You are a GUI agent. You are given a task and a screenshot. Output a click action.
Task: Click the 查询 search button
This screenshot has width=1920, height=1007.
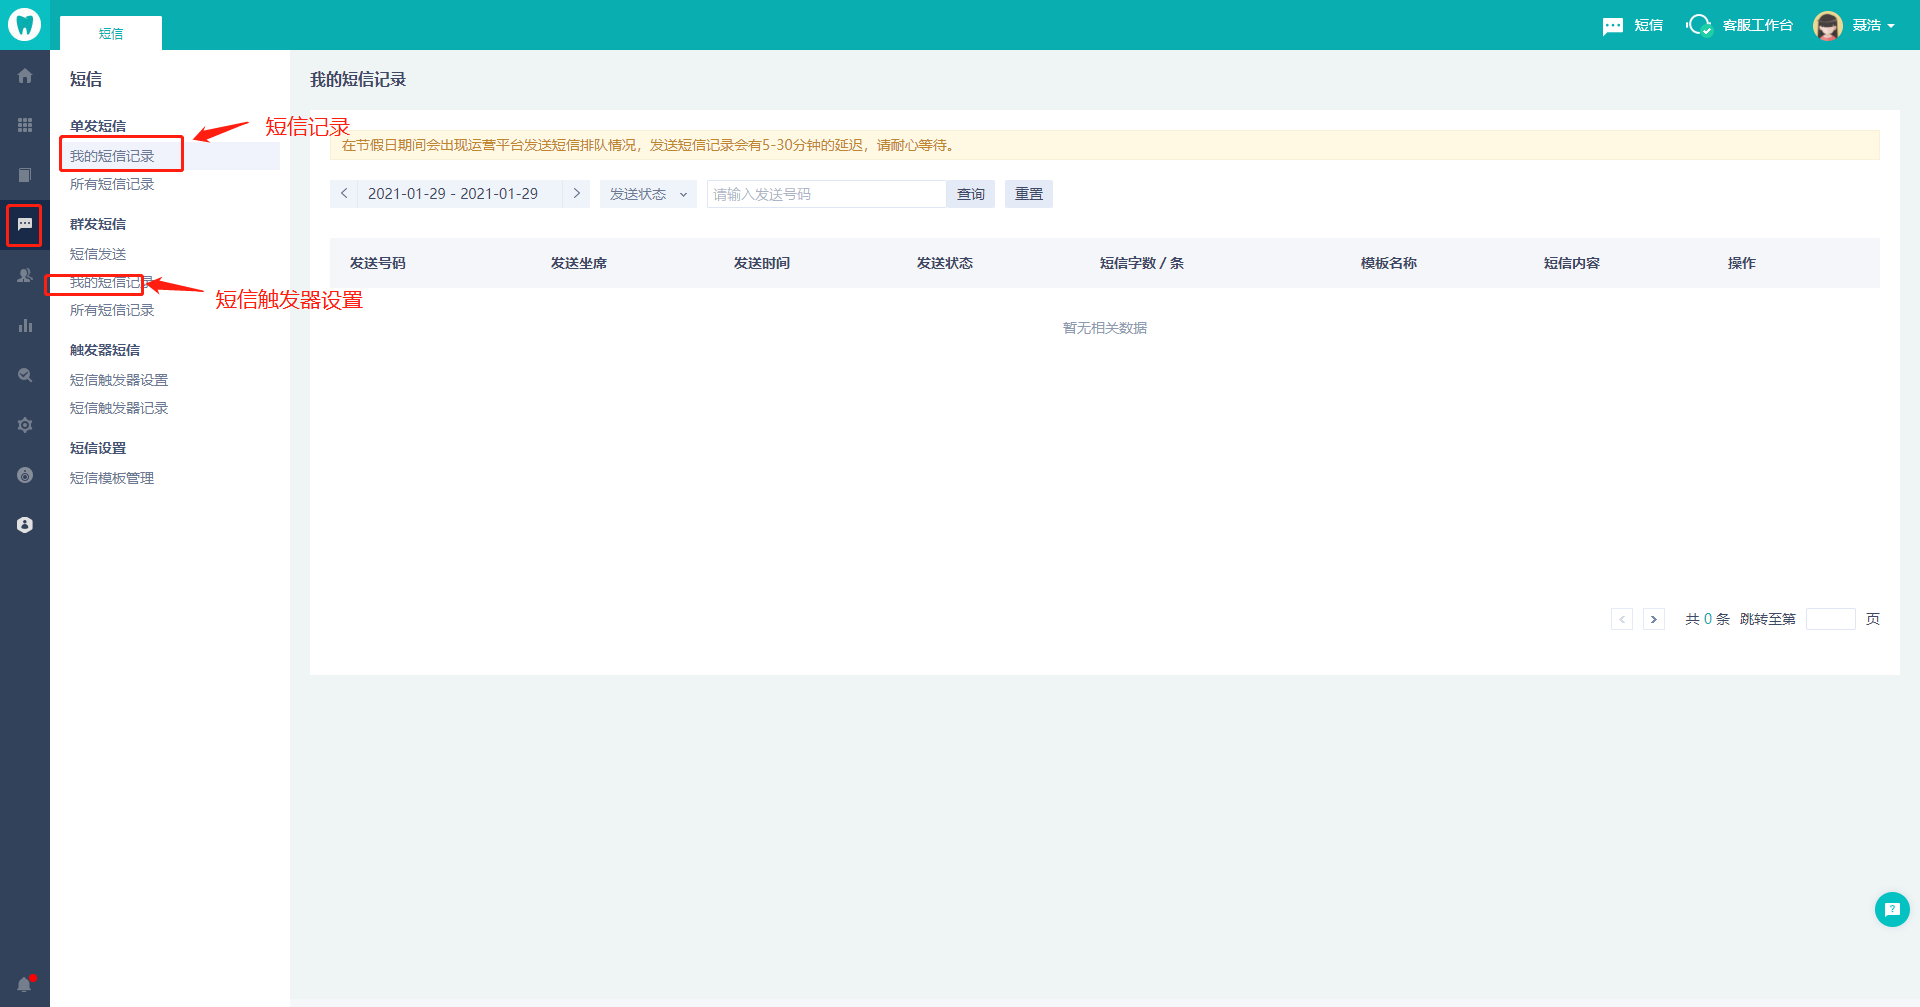coord(971,194)
